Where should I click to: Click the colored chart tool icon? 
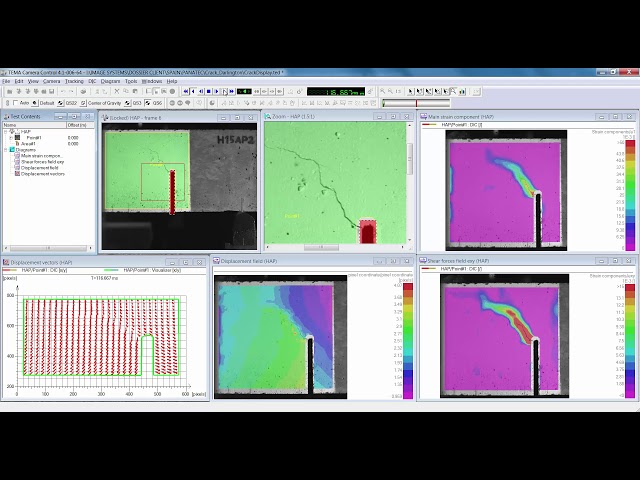pos(462,91)
